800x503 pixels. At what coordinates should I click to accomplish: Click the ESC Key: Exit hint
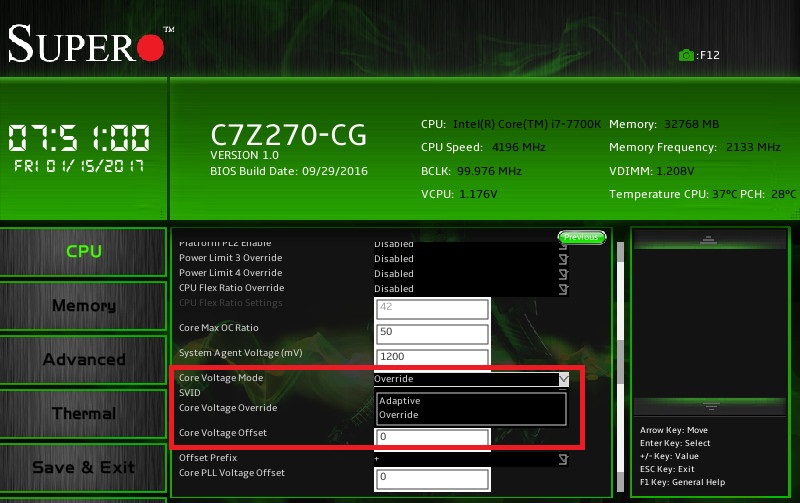(x=667, y=469)
